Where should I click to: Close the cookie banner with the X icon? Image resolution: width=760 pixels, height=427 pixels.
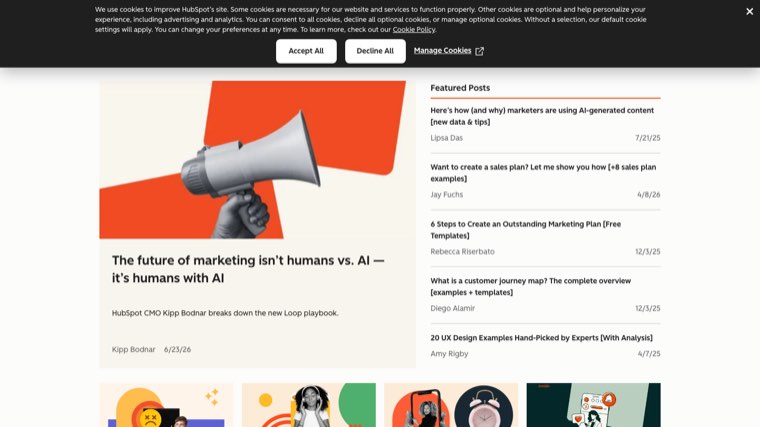[x=749, y=11]
